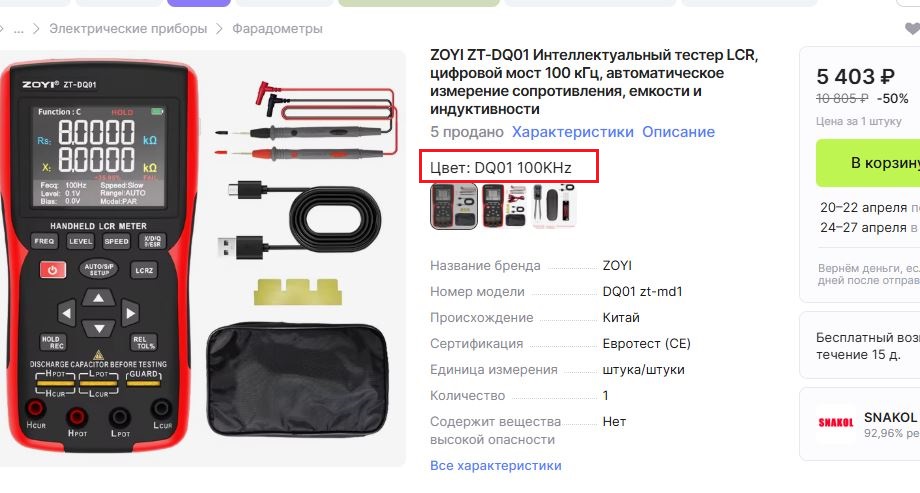Add item with В корзину button

(868, 163)
